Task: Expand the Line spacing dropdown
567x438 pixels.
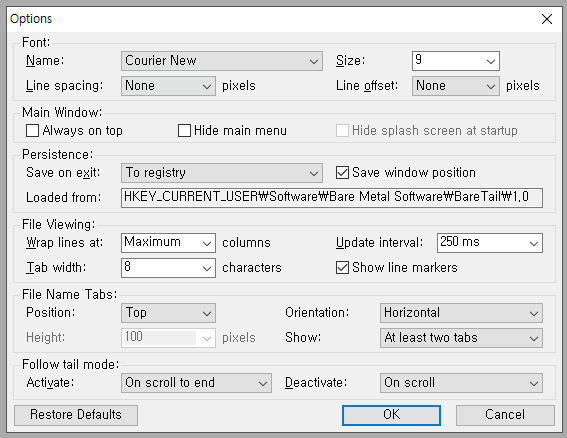Action: tap(168, 86)
